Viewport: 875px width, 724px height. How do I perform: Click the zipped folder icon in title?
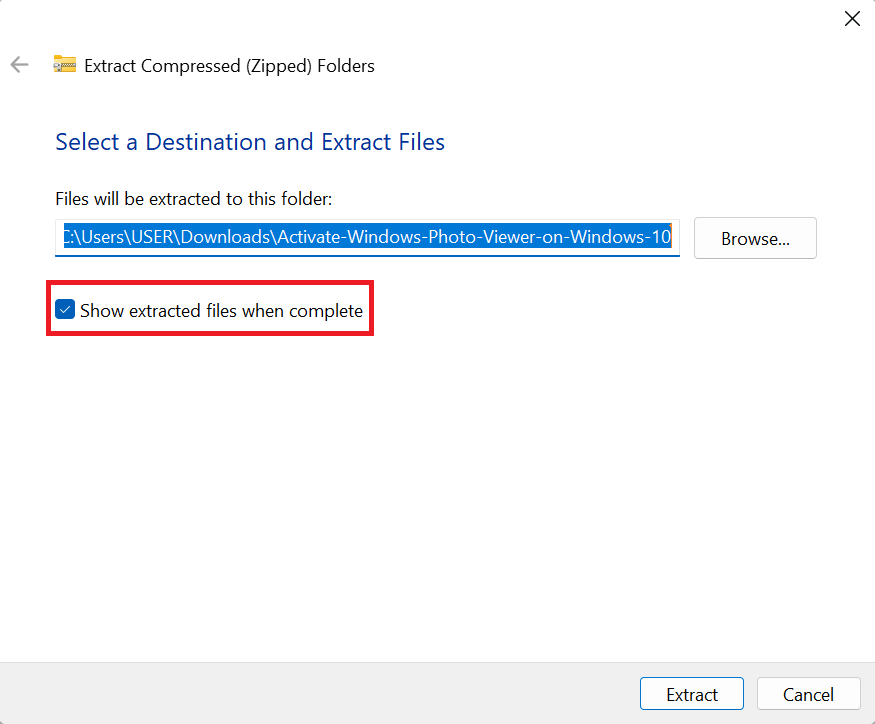click(65, 64)
